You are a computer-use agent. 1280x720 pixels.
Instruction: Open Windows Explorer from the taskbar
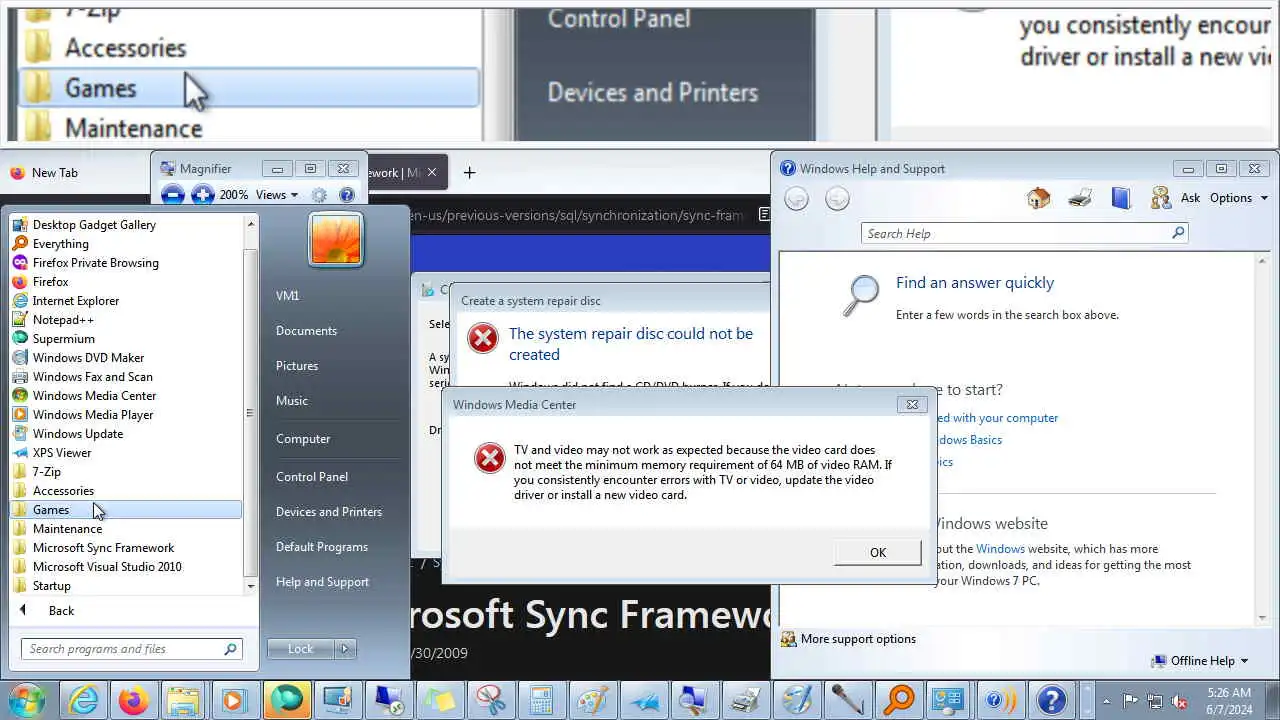[x=184, y=700]
